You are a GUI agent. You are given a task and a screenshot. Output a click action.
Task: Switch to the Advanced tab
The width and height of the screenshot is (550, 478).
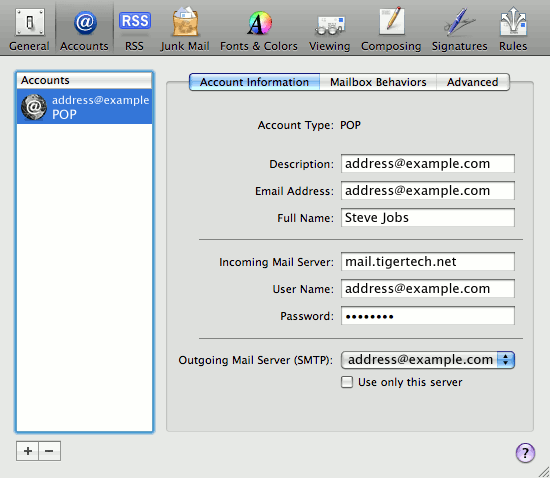pyautogui.click(x=473, y=82)
